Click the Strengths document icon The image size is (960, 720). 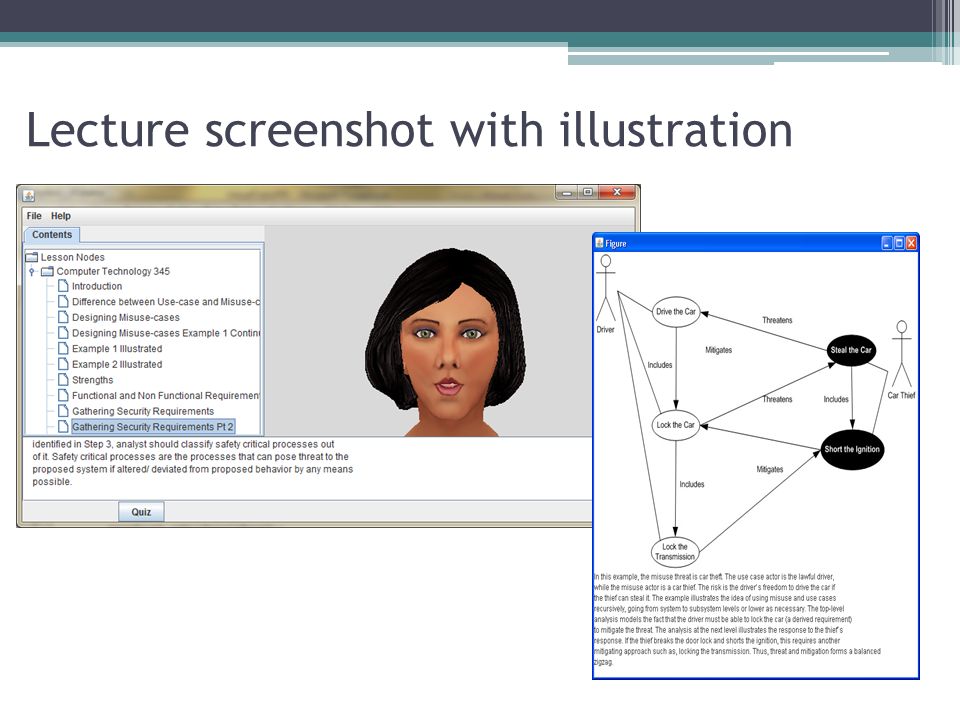click(63, 380)
